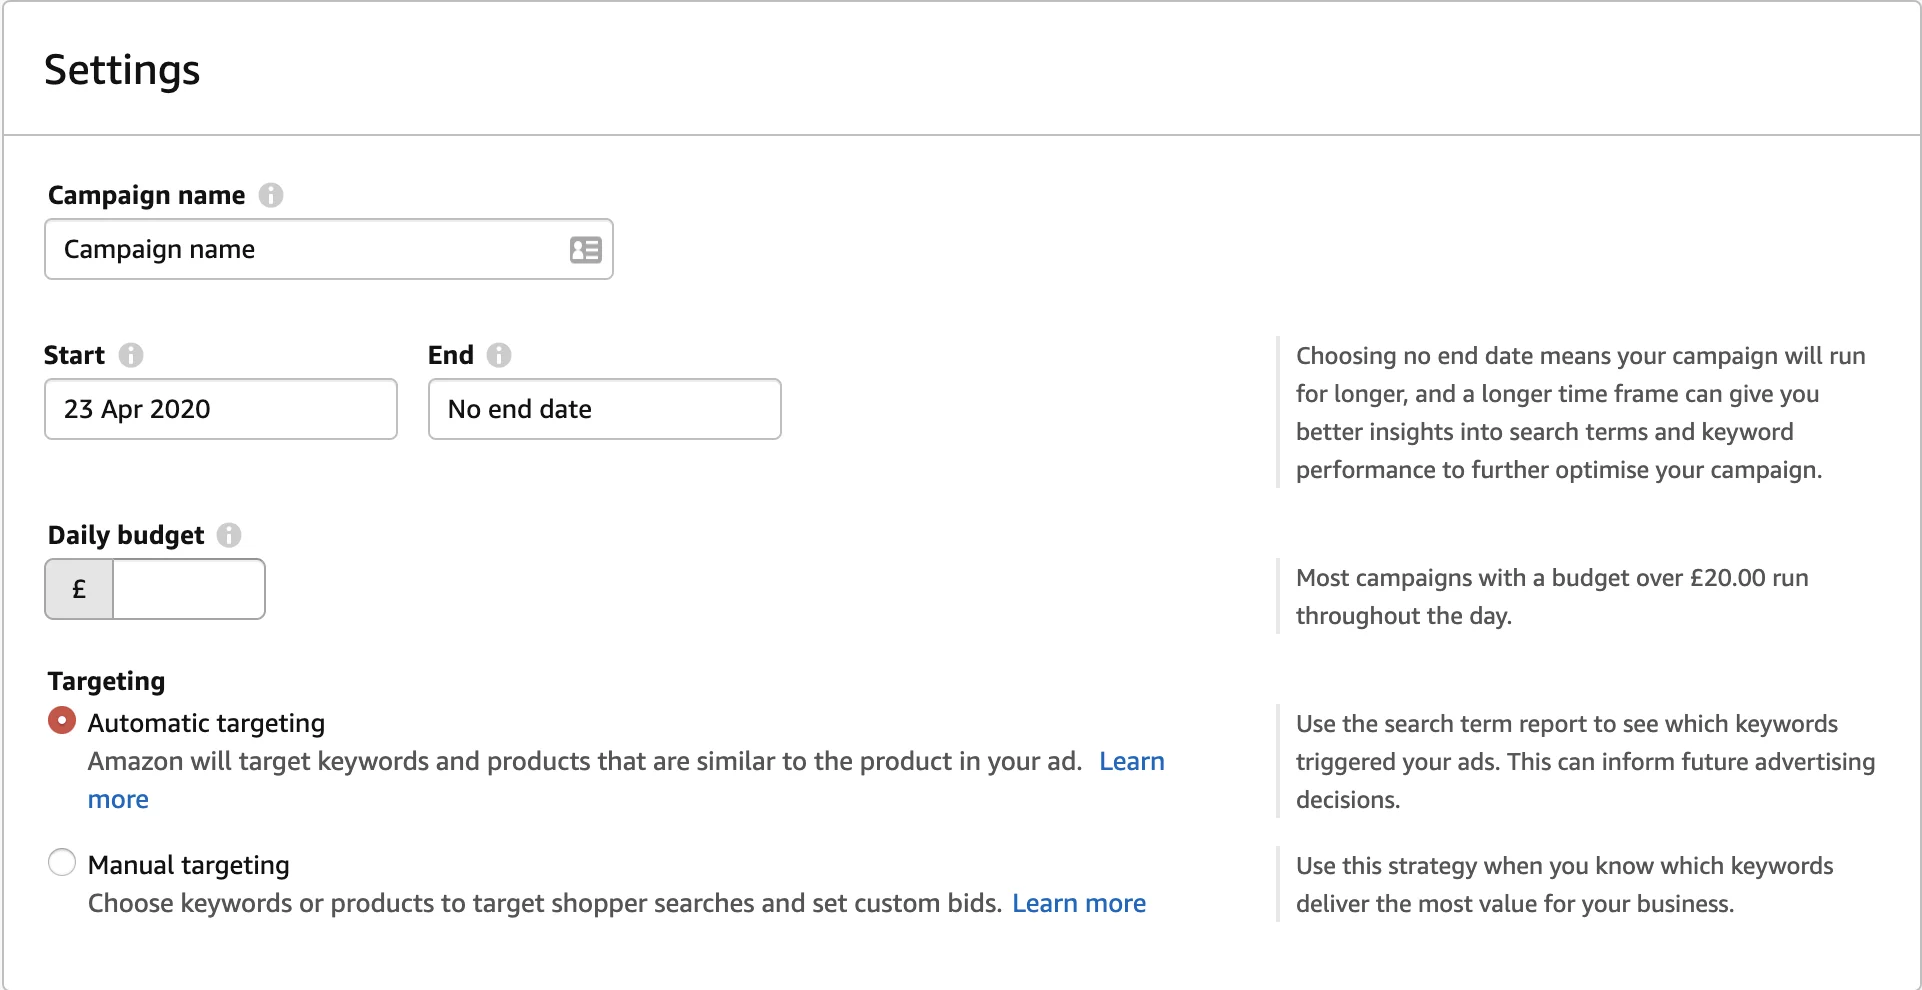Click the contact card autofill icon in name field
Screen dimensions: 1922x990
point(585,250)
